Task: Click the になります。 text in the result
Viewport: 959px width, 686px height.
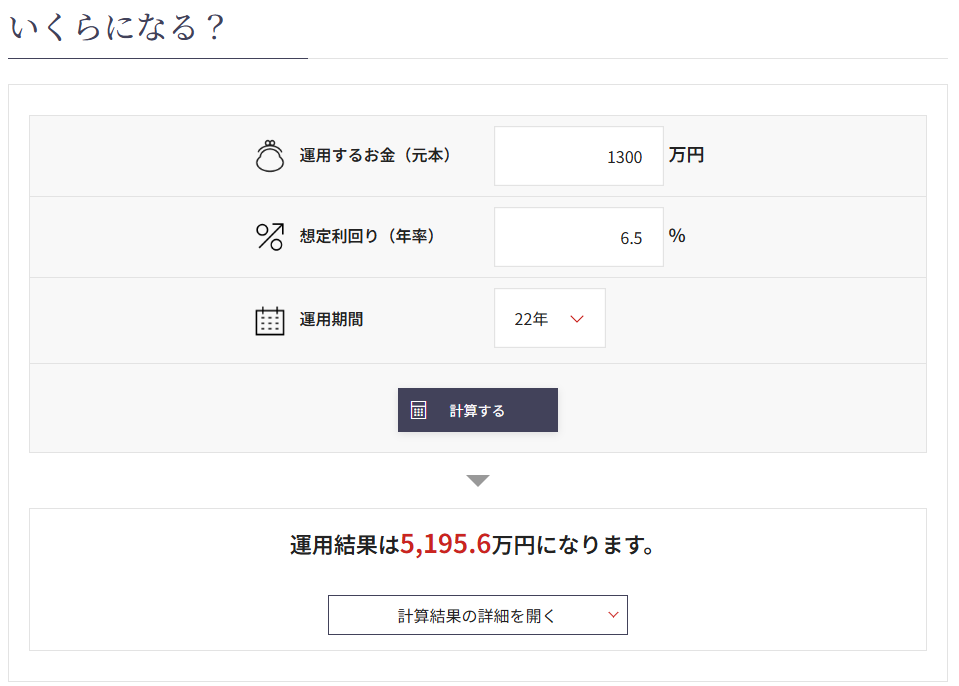Action: click(596, 546)
